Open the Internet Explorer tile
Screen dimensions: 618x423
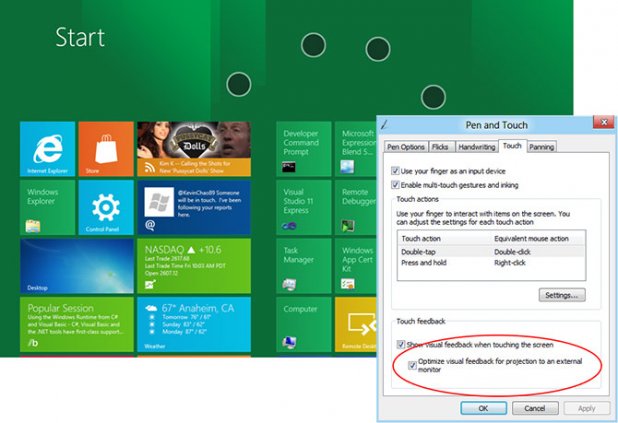[x=47, y=149]
